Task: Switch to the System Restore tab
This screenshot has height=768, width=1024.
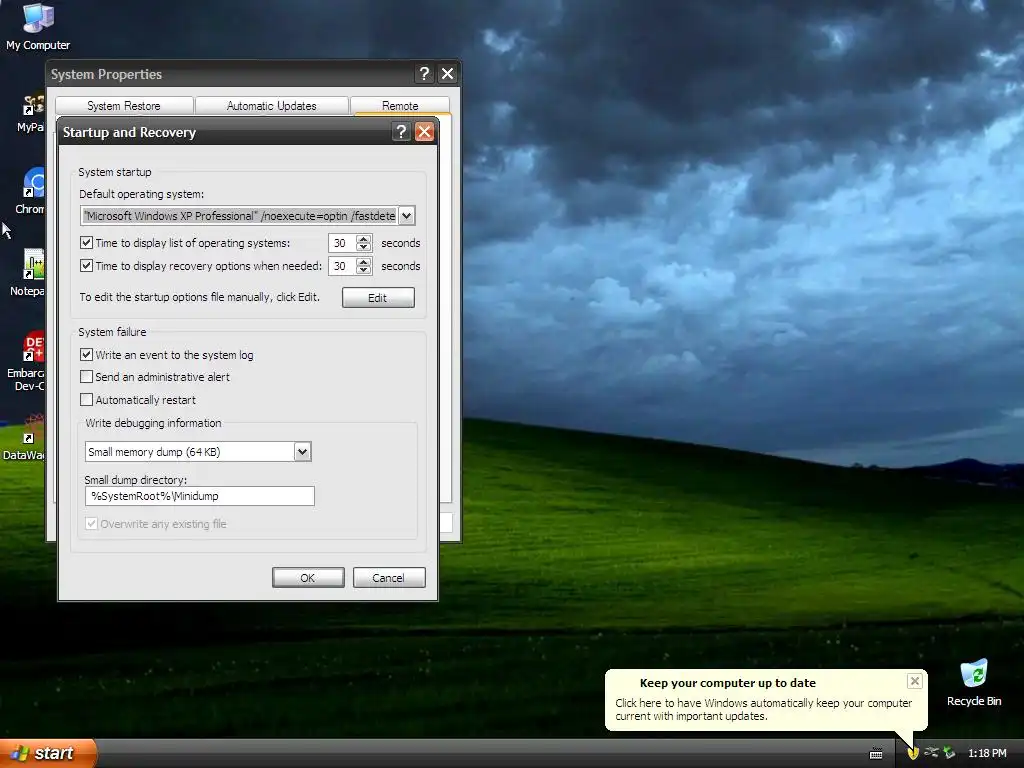Action: [x=124, y=106]
